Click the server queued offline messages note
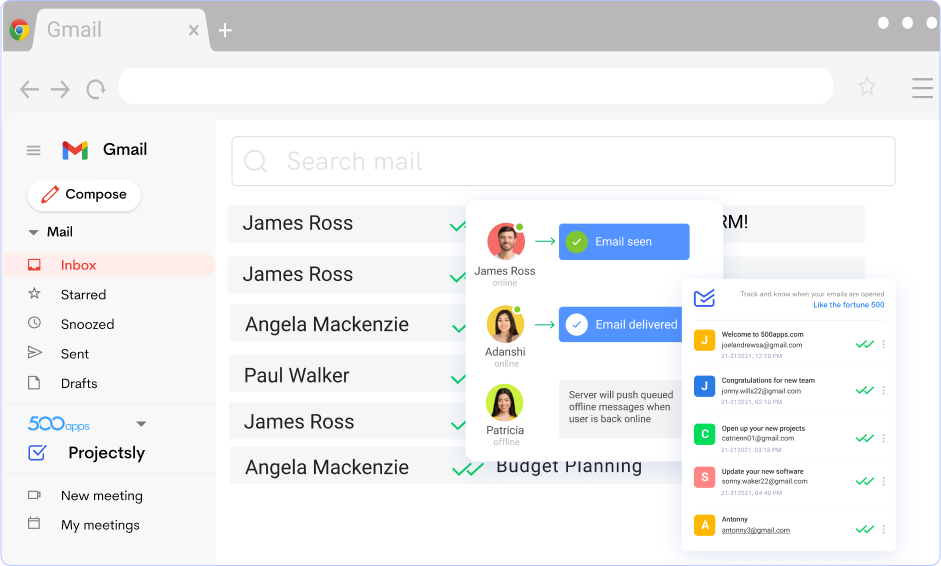The height and width of the screenshot is (566, 941). pos(621,409)
